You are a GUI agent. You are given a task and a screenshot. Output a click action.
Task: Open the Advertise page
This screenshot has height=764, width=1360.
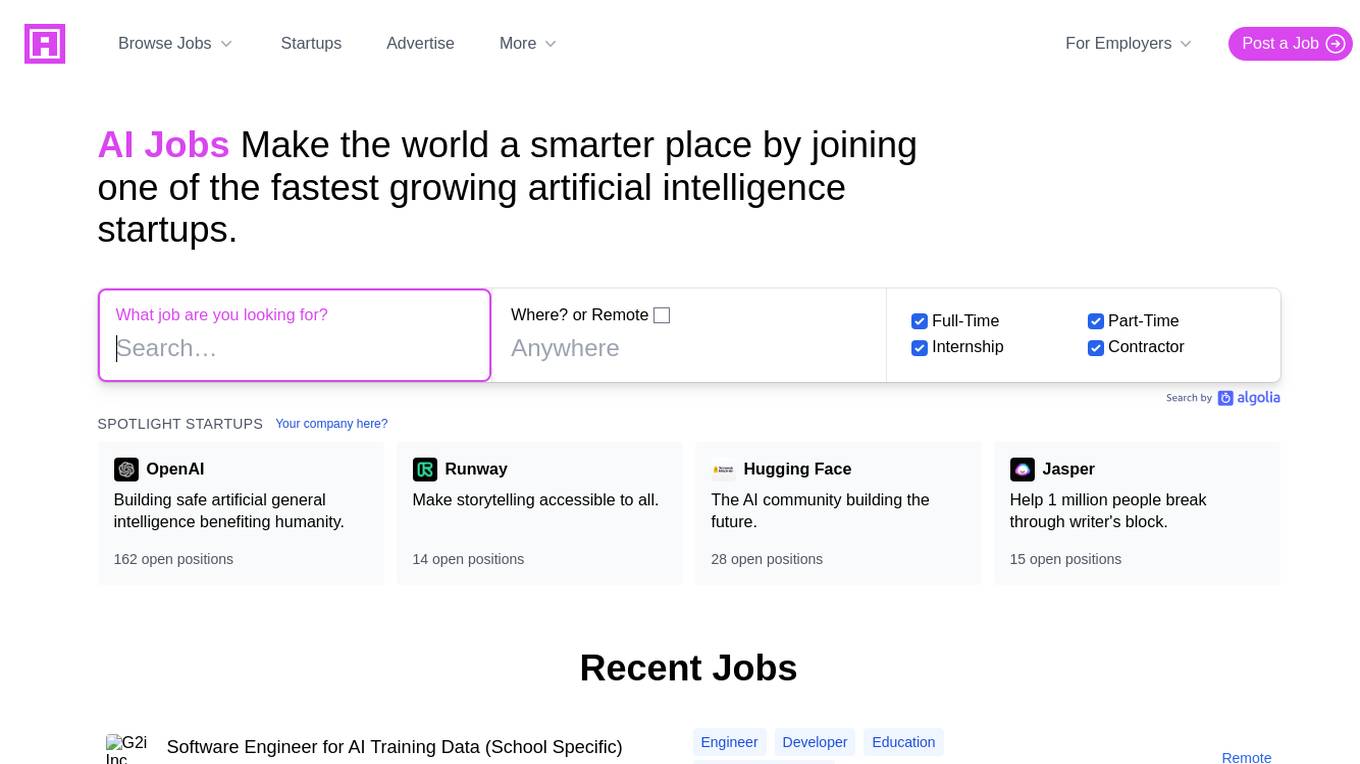tap(420, 44)
